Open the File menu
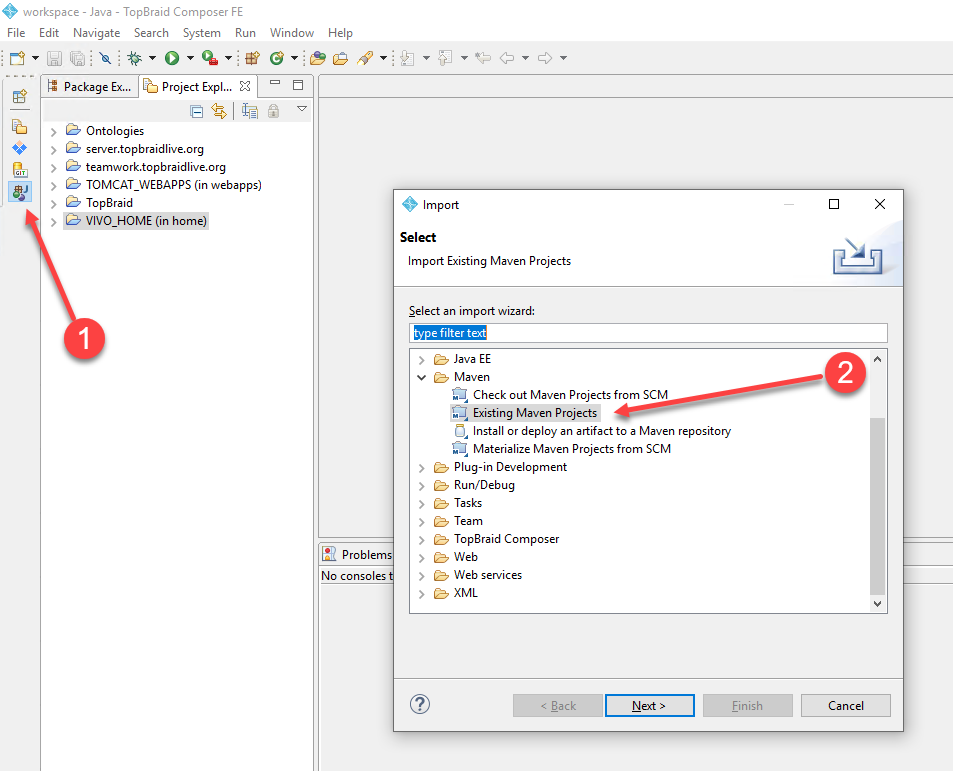The width and height of the screenshot is (953, 771). click(16, 33)
